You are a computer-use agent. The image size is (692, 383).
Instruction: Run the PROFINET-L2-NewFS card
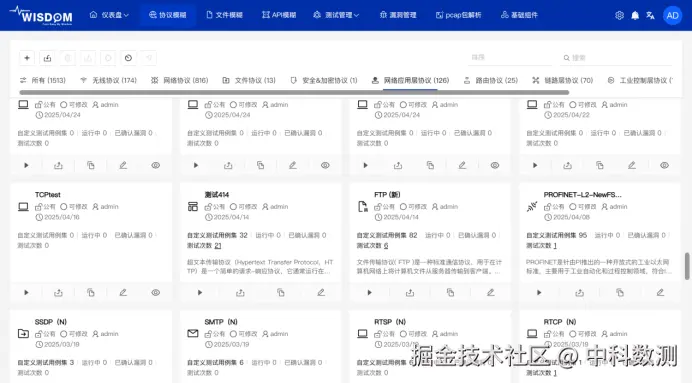coord(539,293)
